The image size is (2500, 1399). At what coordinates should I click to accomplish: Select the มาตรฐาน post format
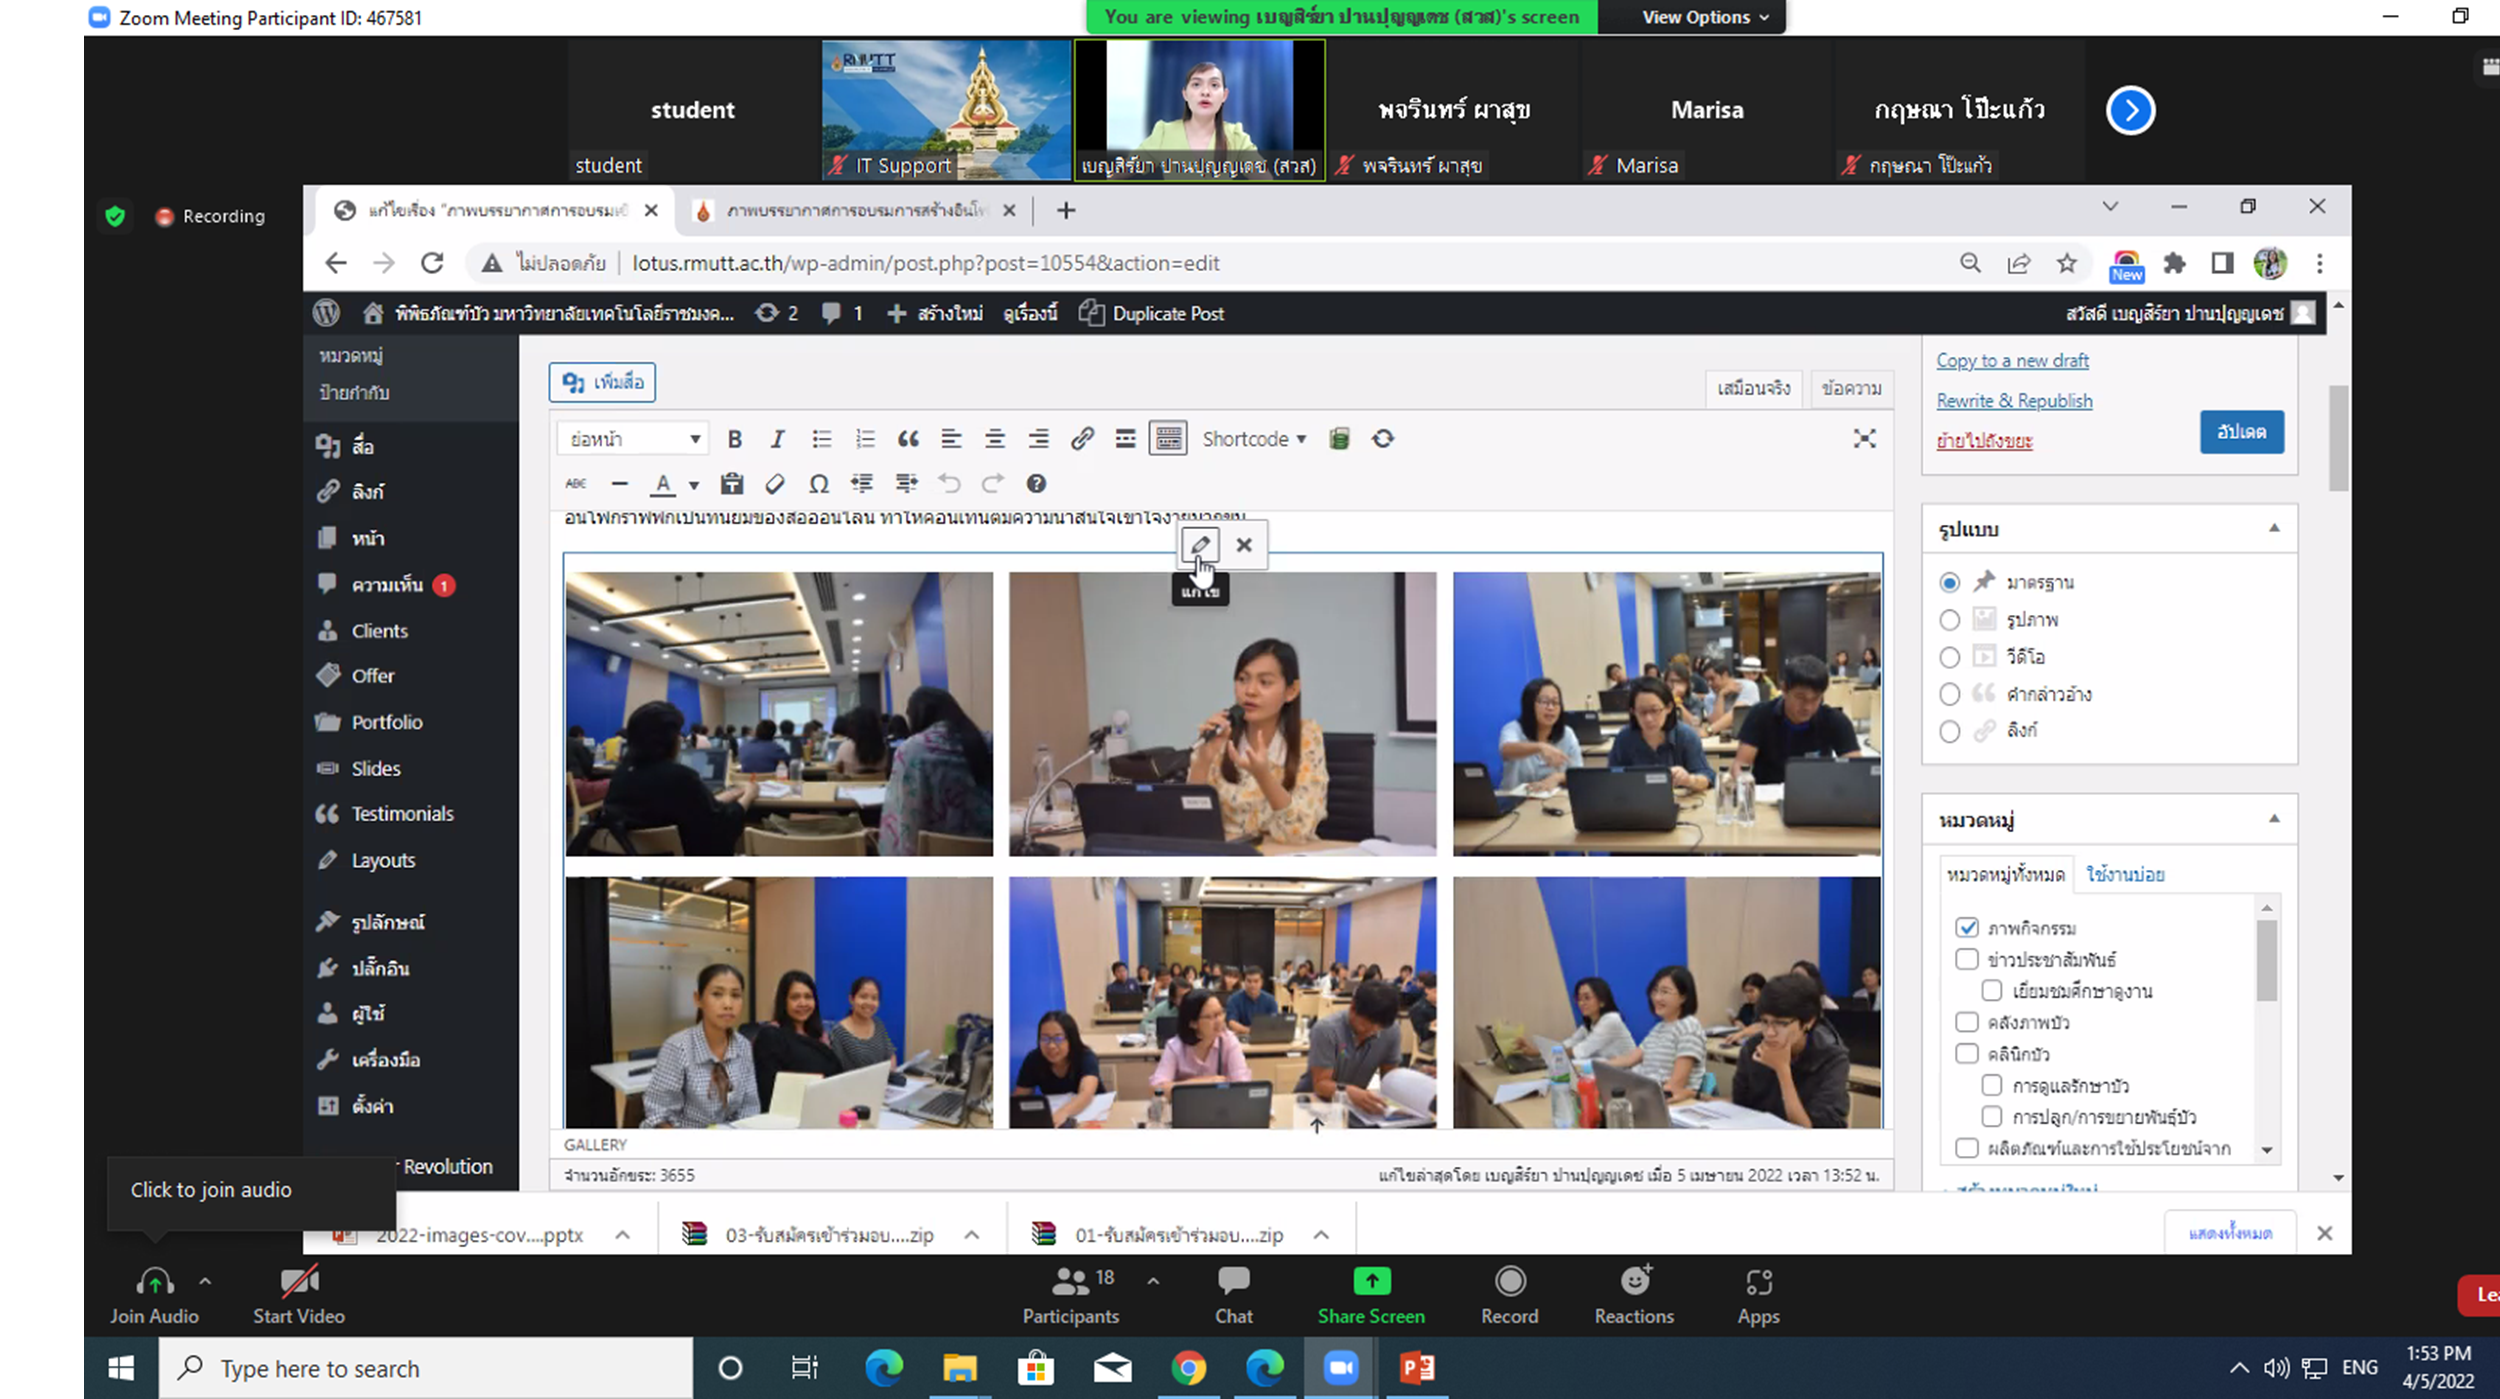coord(1949,583)
